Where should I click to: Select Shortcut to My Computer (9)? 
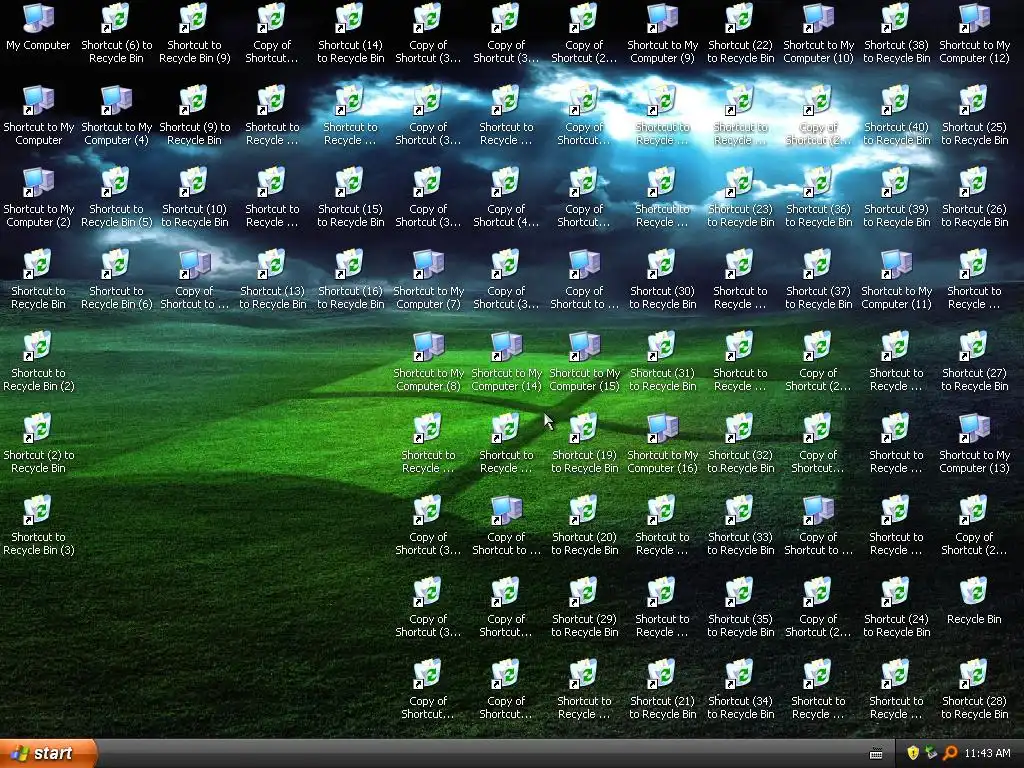click(662, 34)
